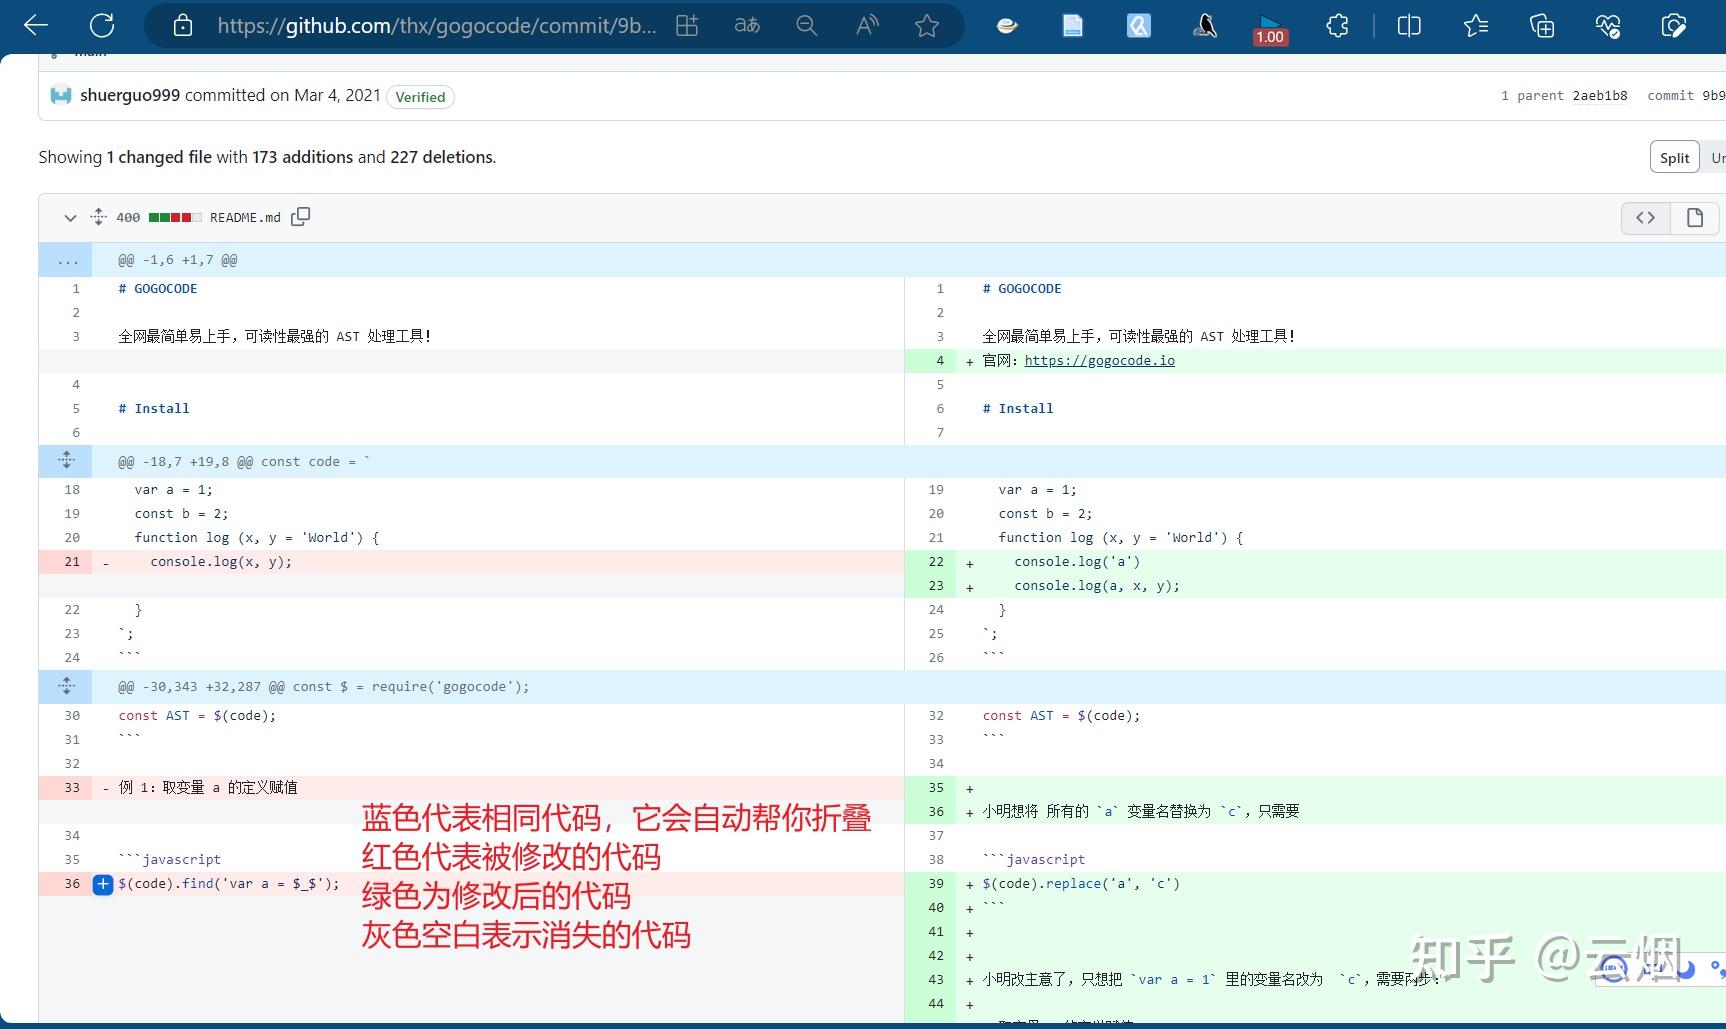
Task: Open shuerguo999 author avatar
Action: 61,96
